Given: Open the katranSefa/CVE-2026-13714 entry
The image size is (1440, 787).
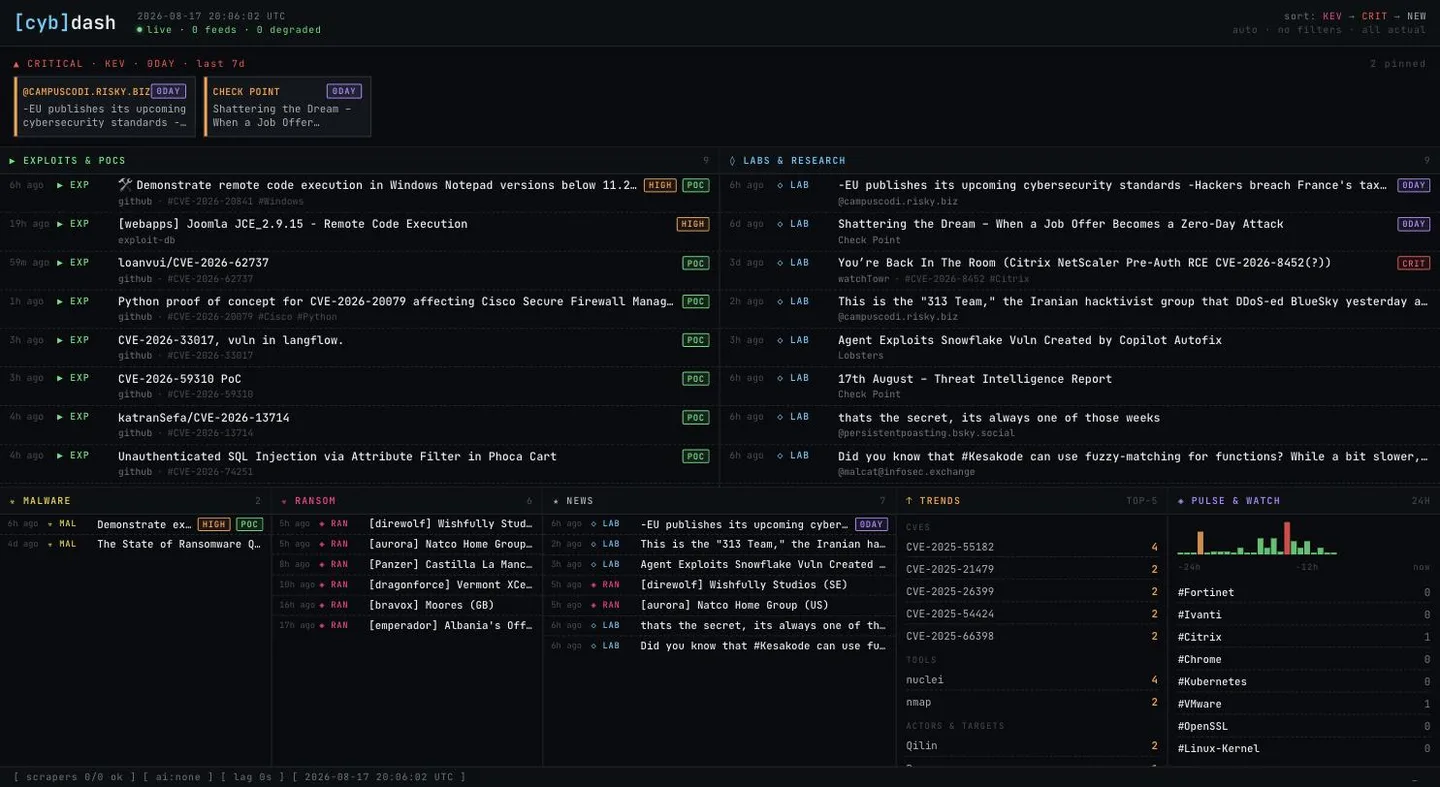Looking at the screenshot, I should tap(359, 424).
